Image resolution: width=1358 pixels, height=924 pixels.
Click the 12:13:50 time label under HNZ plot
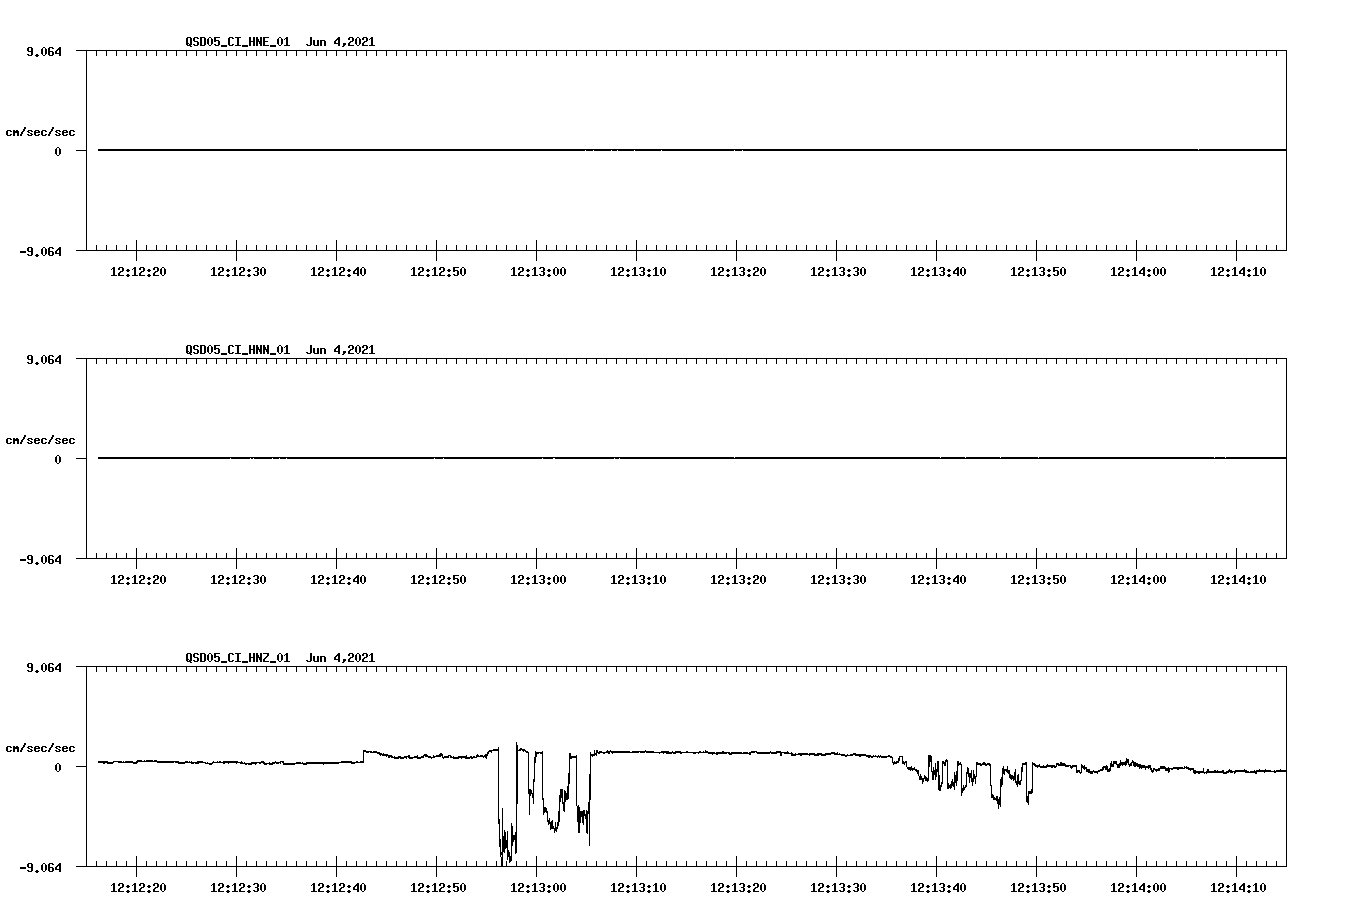[x=1038, y=888]
